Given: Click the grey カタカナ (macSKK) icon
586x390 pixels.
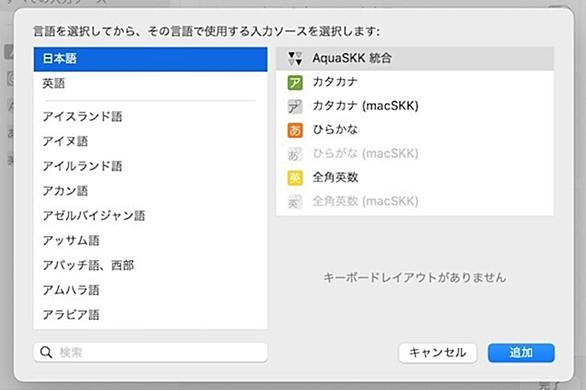Looking at the screenshot, I should (295, 106).
